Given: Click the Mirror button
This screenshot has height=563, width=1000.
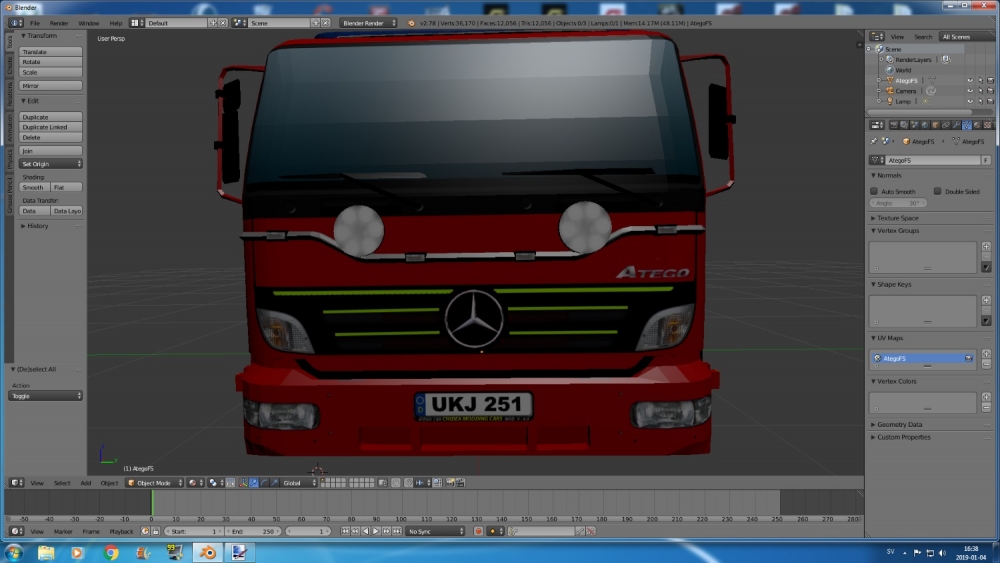Looking at the screenshot, I should pos(50,85).
